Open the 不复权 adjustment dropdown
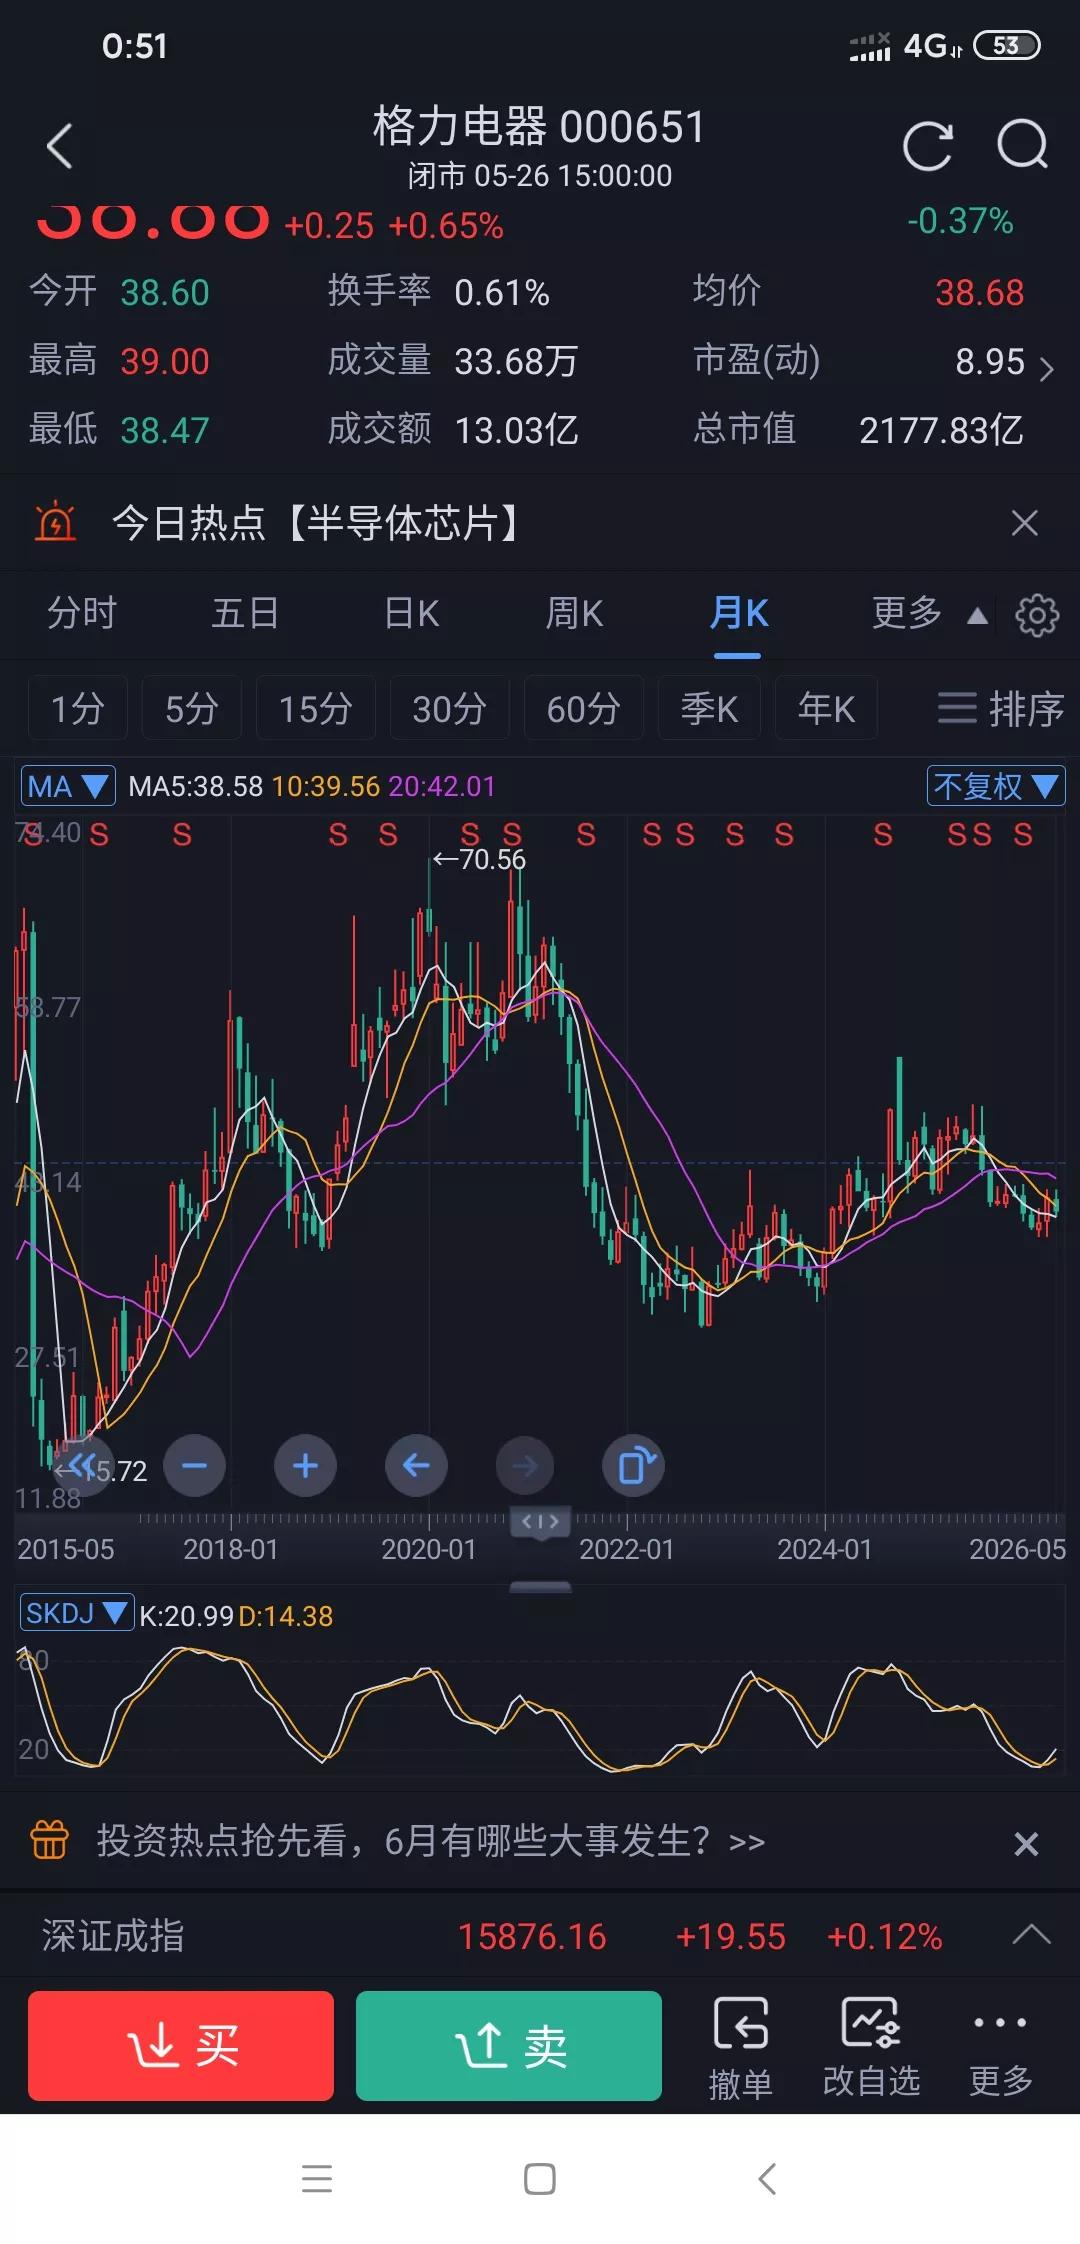1080x2244 pixels. tap(996, 786)
